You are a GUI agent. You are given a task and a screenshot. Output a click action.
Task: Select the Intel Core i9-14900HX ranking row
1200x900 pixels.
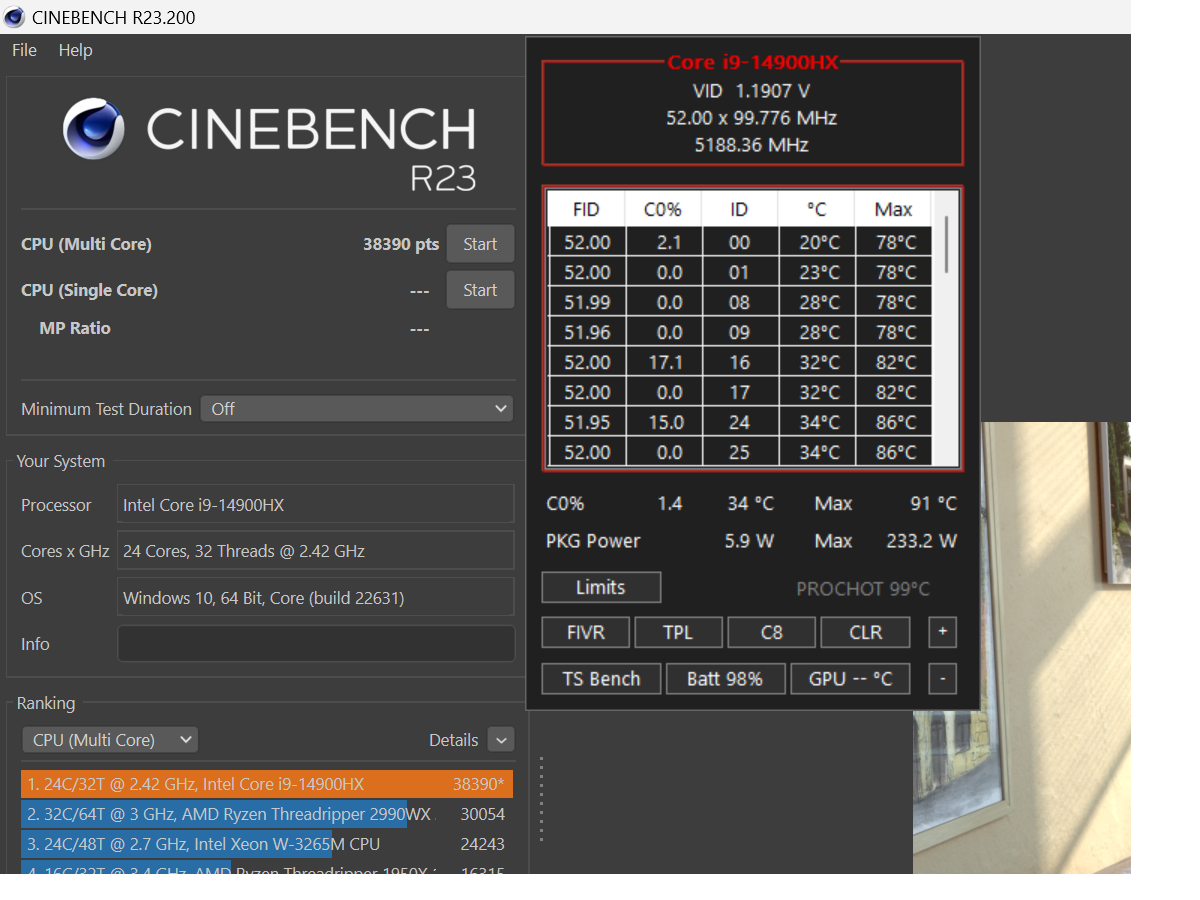click(266, 784)
